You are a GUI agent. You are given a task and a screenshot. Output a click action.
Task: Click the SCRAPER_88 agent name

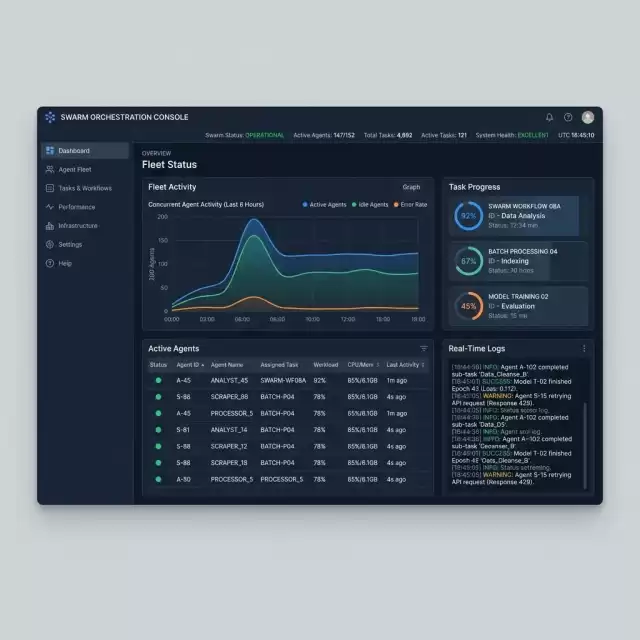pyautogui.click(x=229, y=397)
